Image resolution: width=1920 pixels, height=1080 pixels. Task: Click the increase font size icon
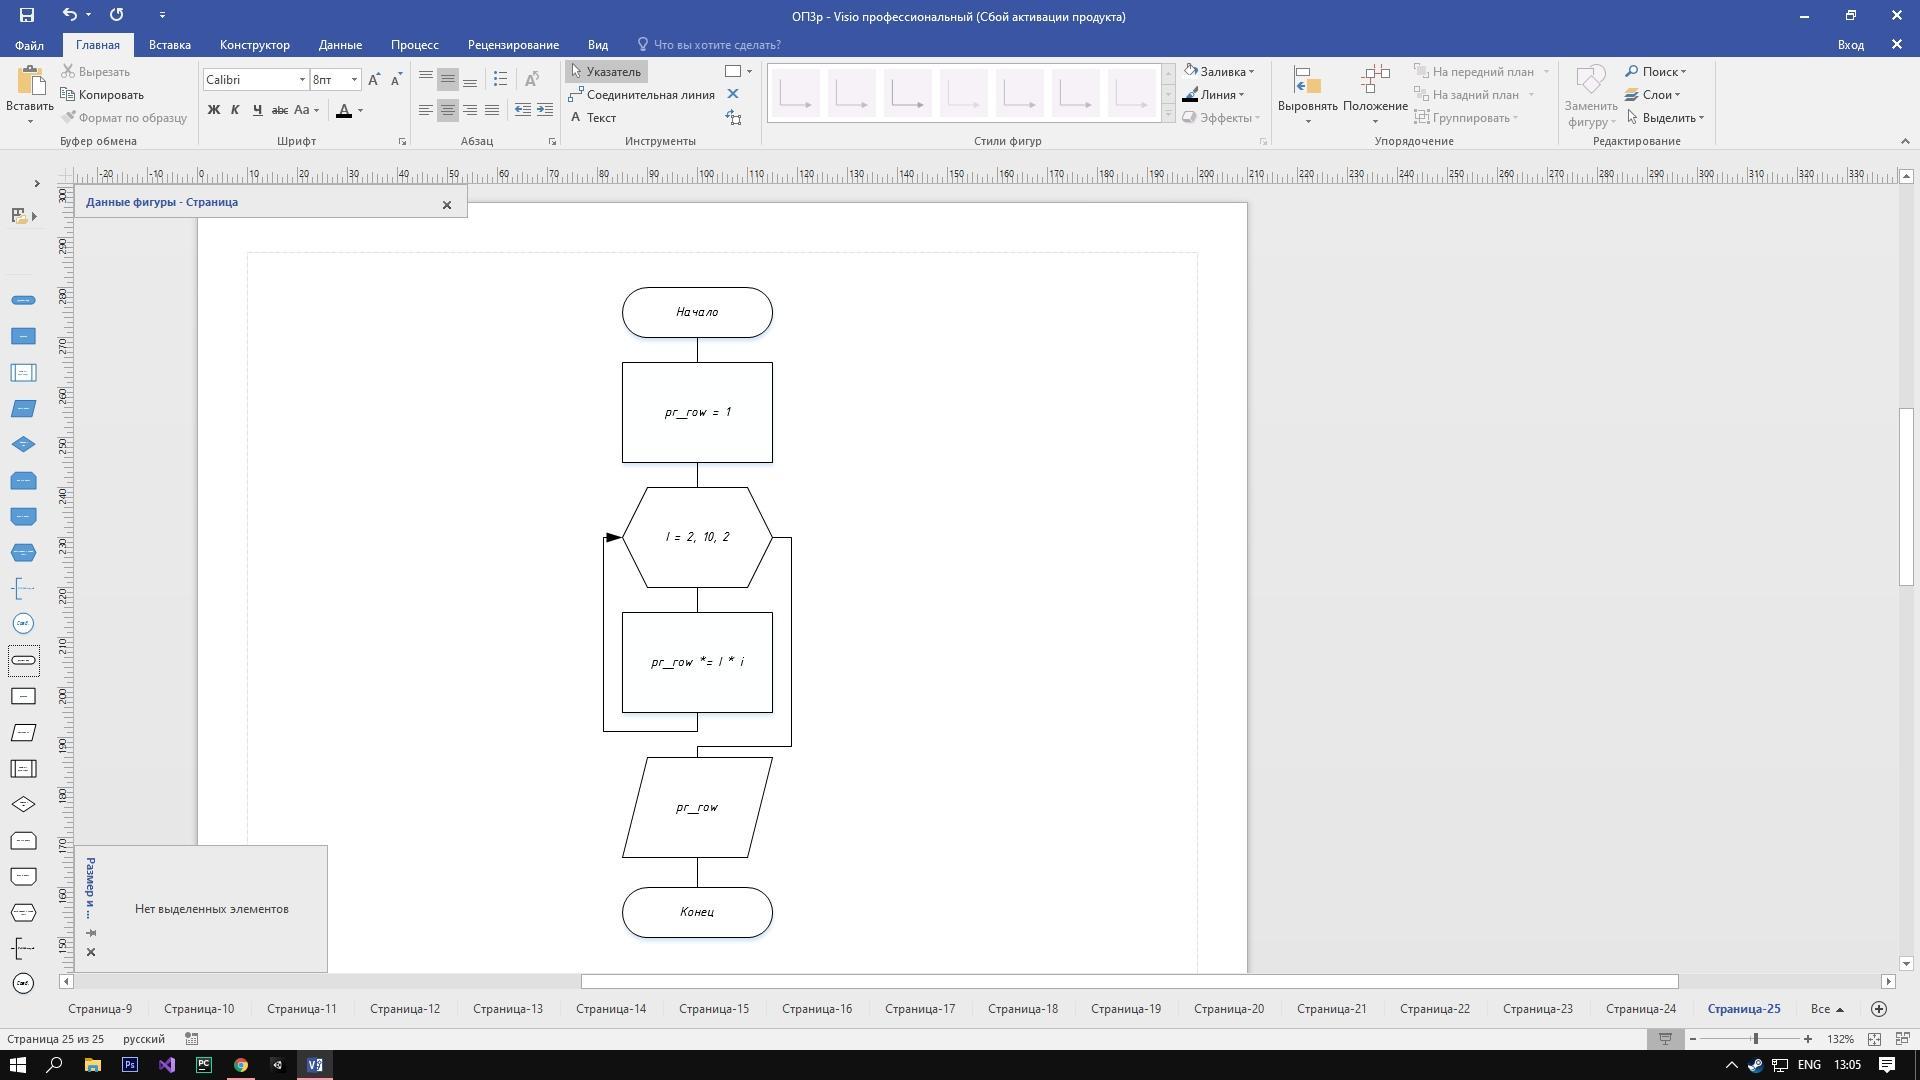coord(374,79)
